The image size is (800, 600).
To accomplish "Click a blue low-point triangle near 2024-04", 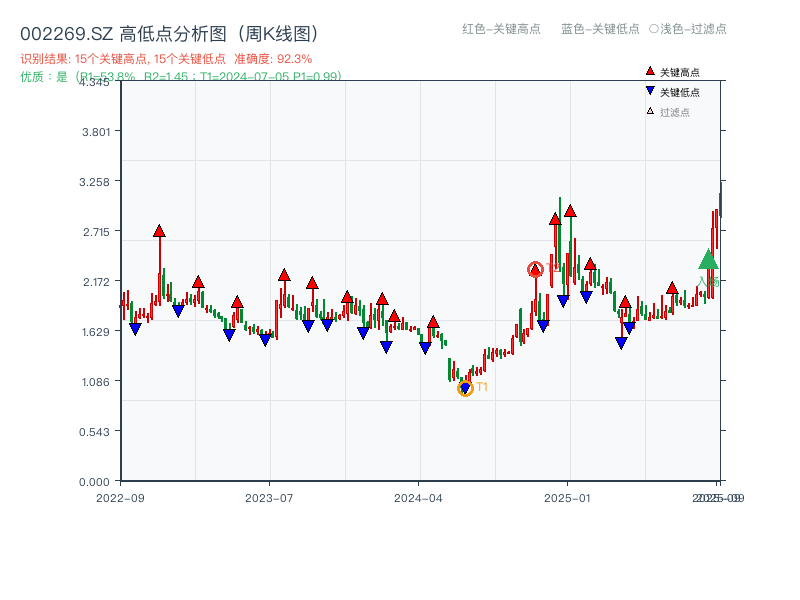I will [x=425, y=346].
